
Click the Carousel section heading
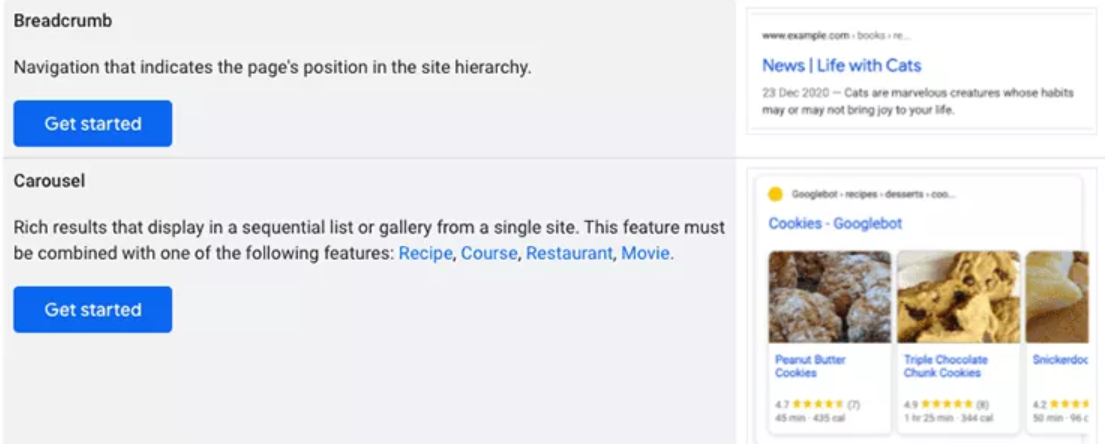pos(49,181)
